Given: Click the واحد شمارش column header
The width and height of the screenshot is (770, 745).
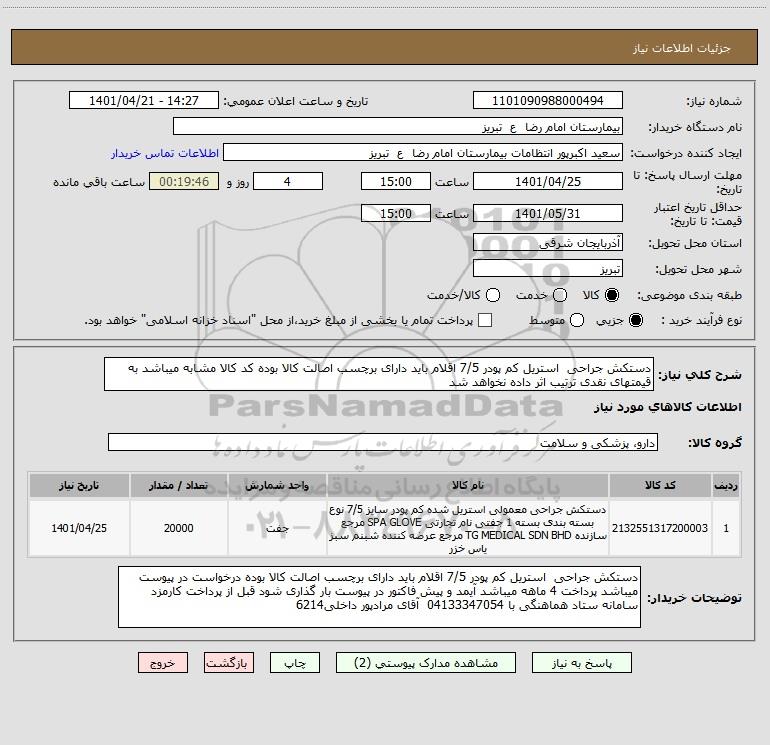Looking at the screenshot, I should 277,485.
